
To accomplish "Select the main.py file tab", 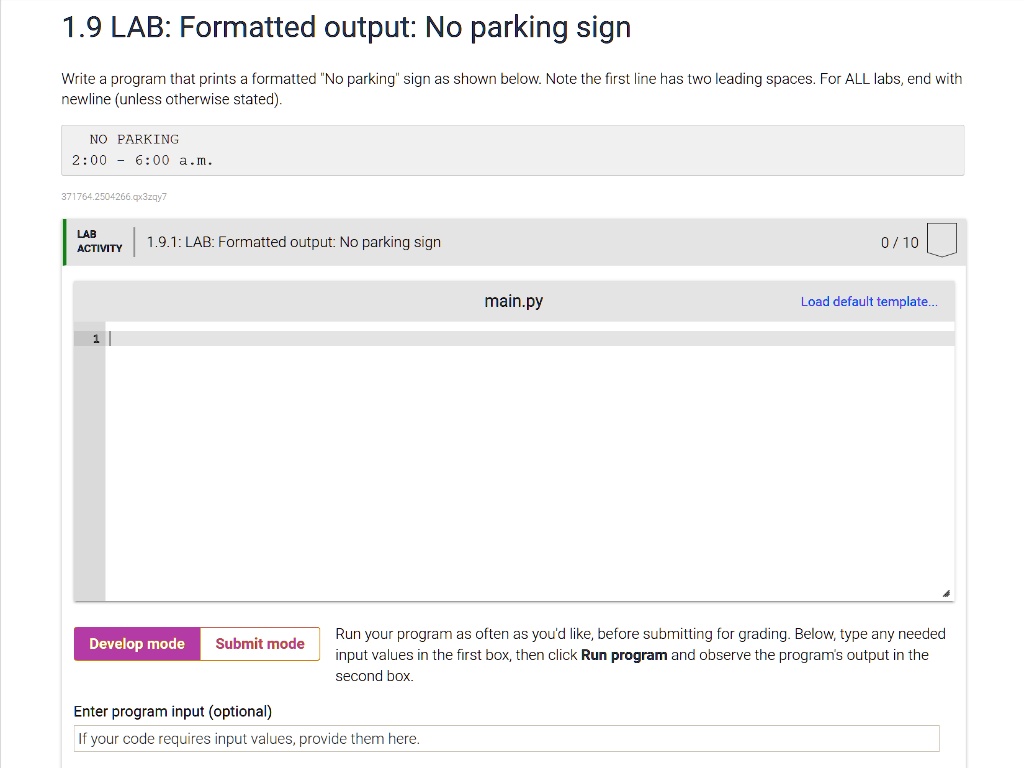I will [513, 301].
